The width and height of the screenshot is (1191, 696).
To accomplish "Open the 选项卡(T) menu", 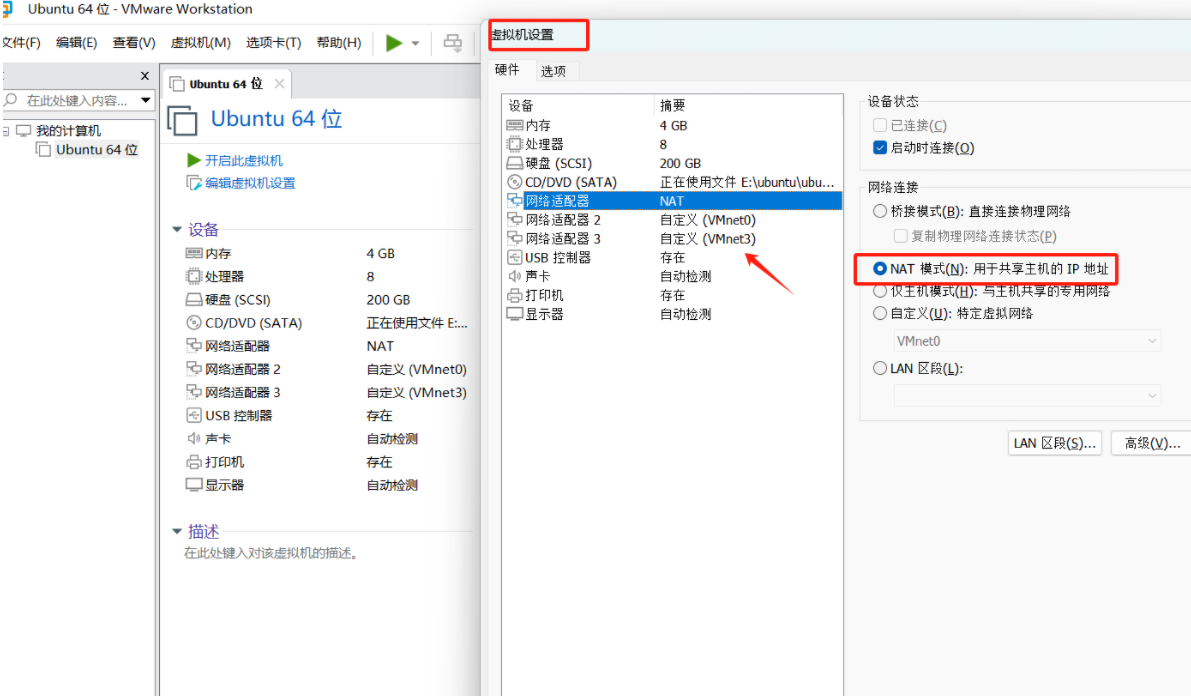I will tap(273, 43).
